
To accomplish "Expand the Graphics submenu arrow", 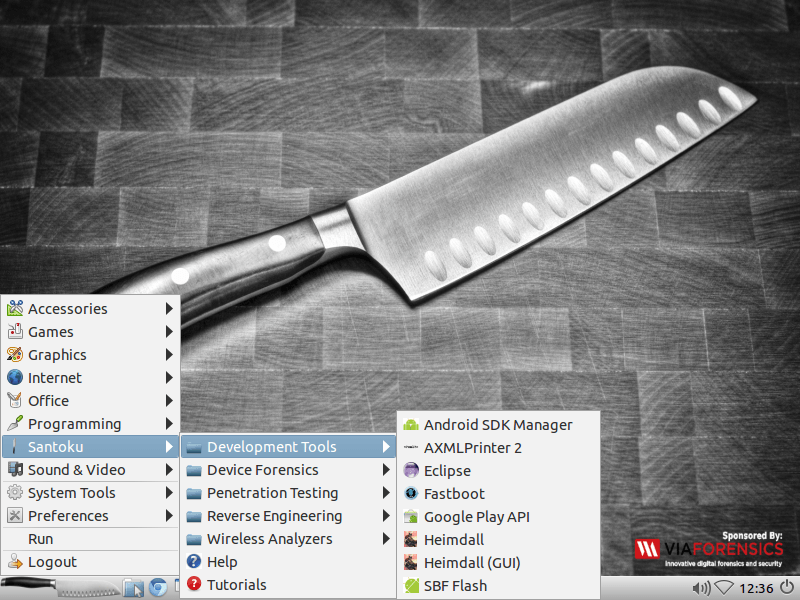I will click(x=169, y=354).
